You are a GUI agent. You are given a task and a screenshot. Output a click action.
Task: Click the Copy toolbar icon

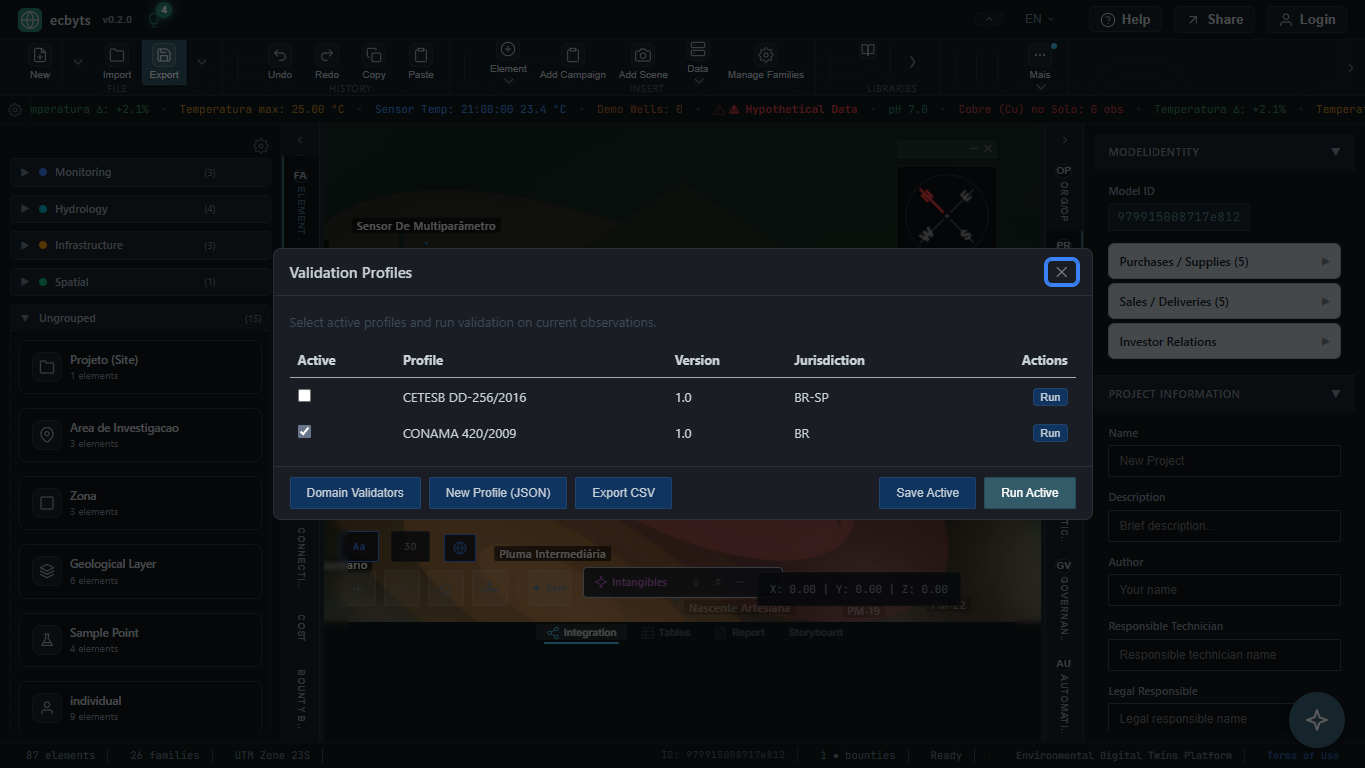374,56
